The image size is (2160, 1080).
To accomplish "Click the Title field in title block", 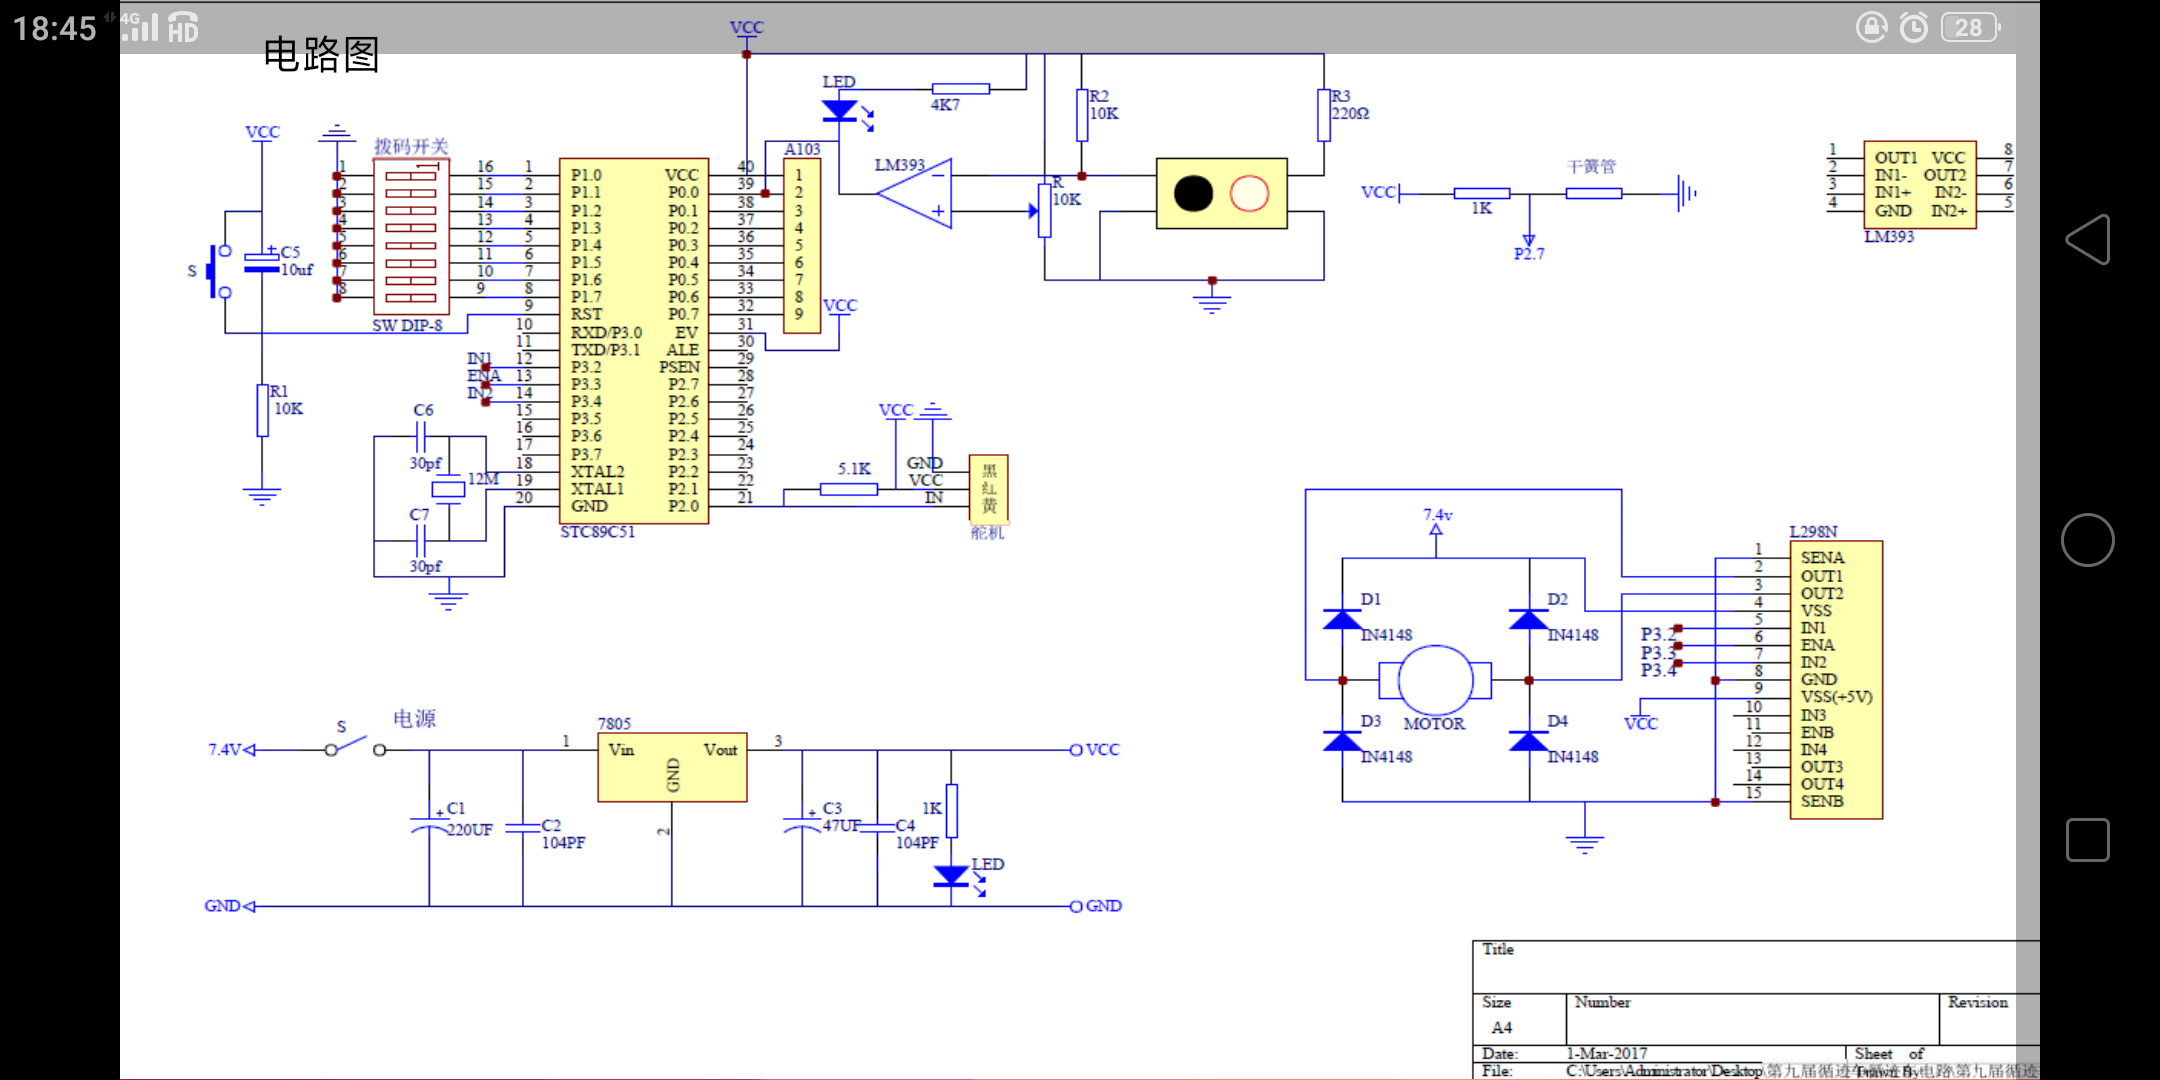I will [x=1755, y=967].
